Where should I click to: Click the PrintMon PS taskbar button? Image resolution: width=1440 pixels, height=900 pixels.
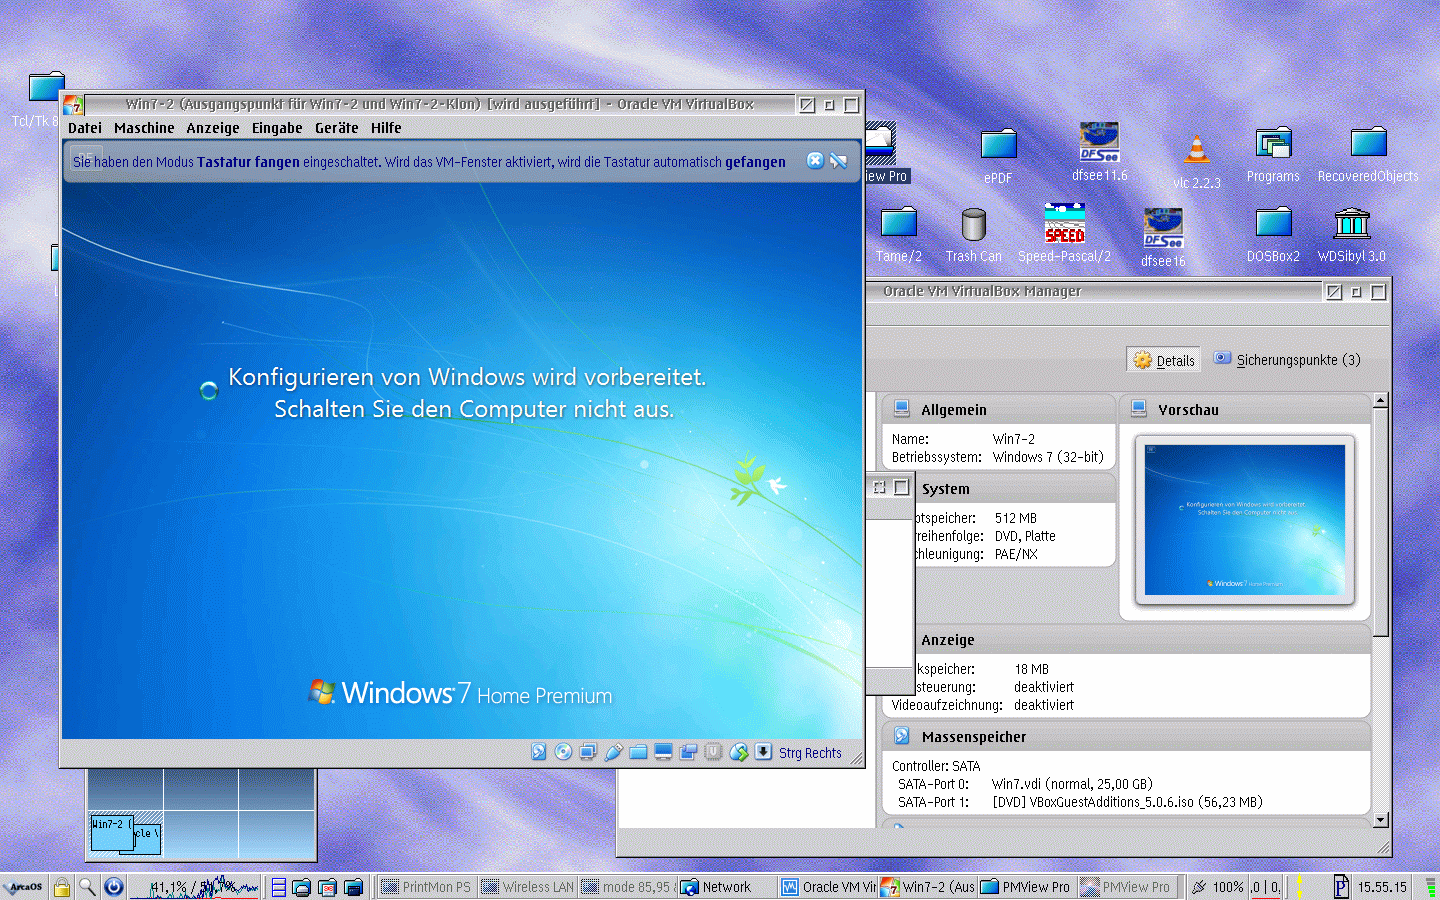tap(427, 887)
